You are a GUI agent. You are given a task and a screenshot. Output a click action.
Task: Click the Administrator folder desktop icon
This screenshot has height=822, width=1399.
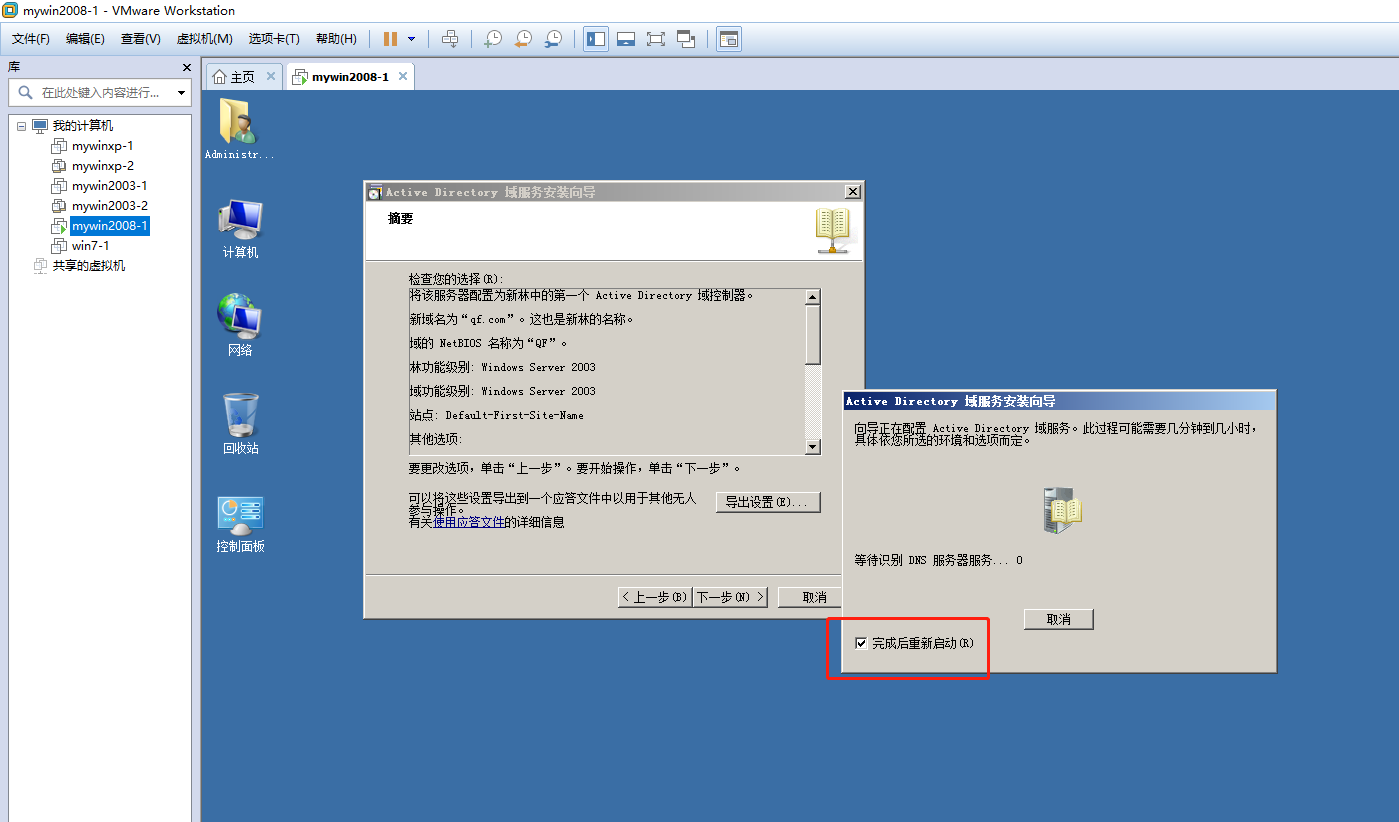pyautogui.click(x=240, y=129)
